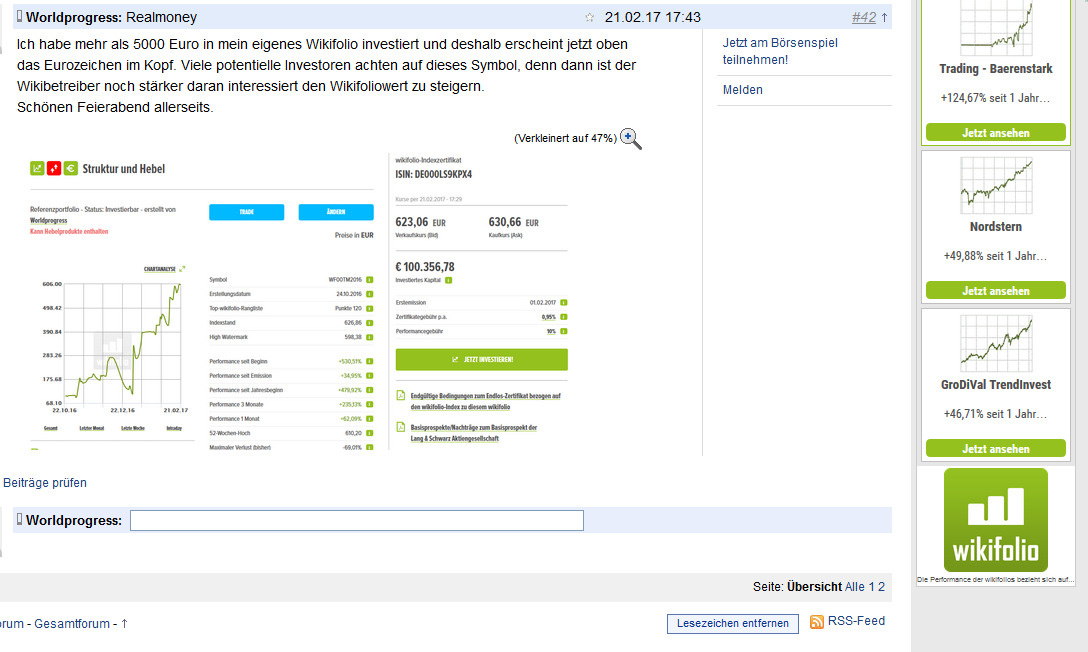Open the embedded wikifolio screenshot image

300,302
